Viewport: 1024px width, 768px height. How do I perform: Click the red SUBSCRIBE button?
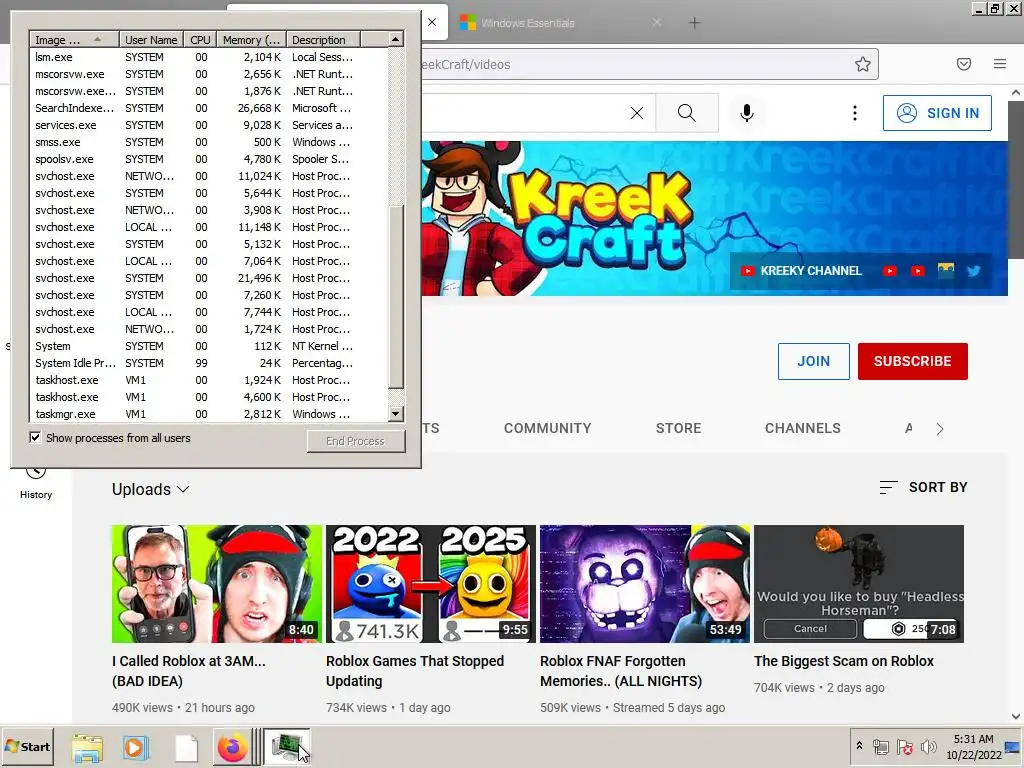coord(912,361)
